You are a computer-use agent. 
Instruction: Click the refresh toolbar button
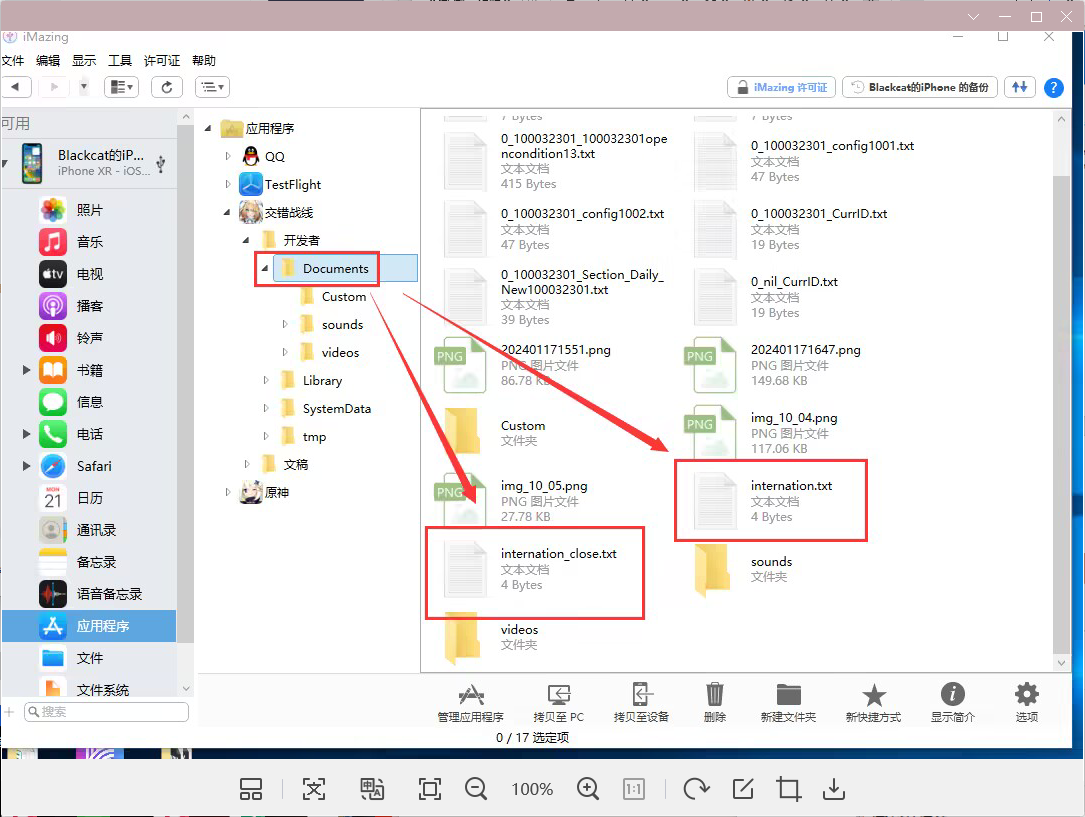167,87
